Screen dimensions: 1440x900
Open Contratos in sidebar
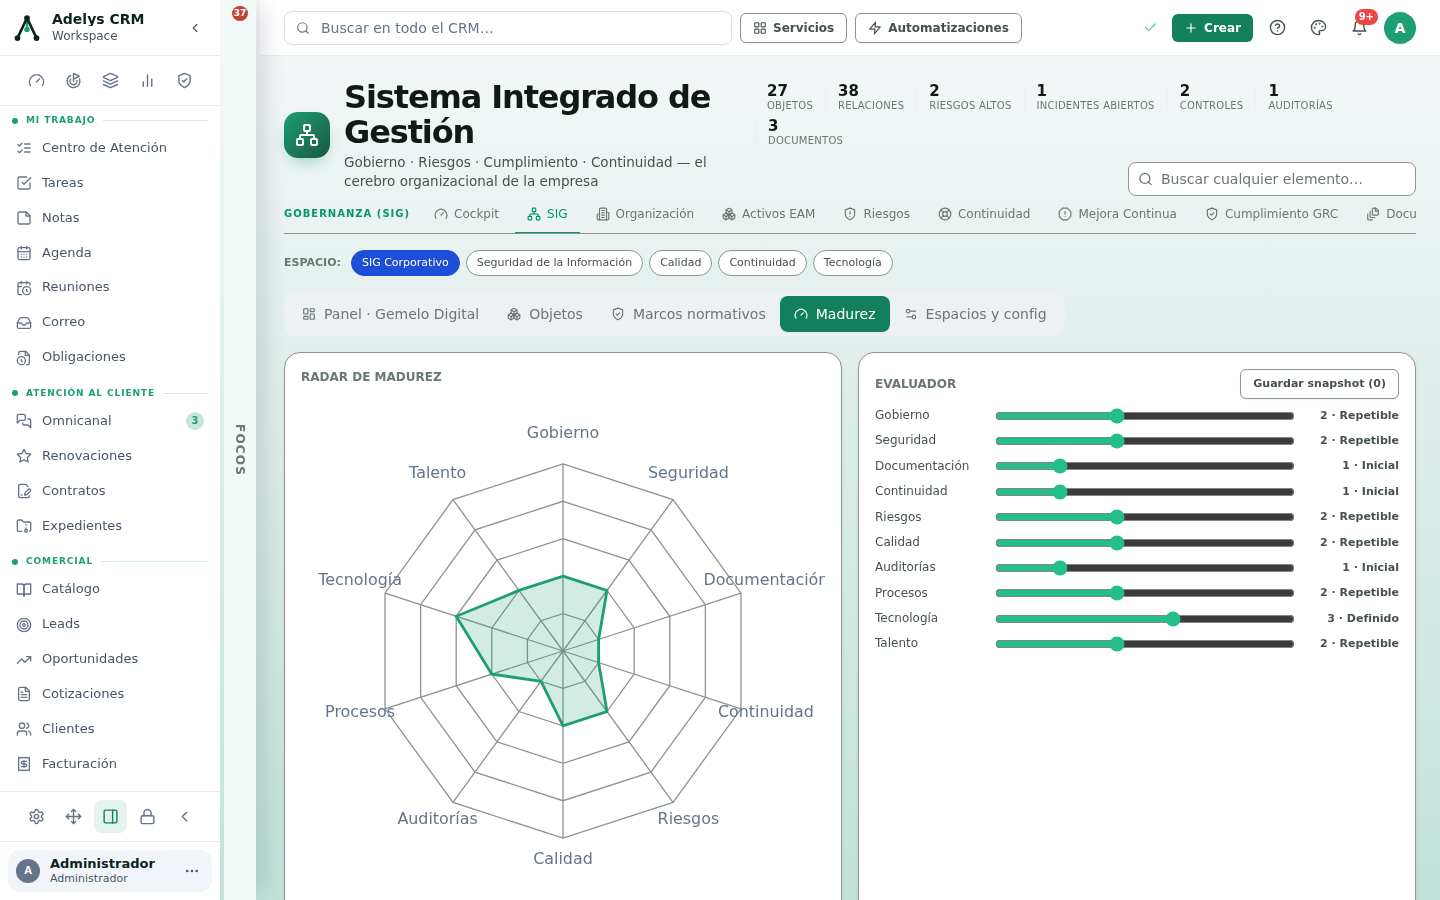coord(110,491)
